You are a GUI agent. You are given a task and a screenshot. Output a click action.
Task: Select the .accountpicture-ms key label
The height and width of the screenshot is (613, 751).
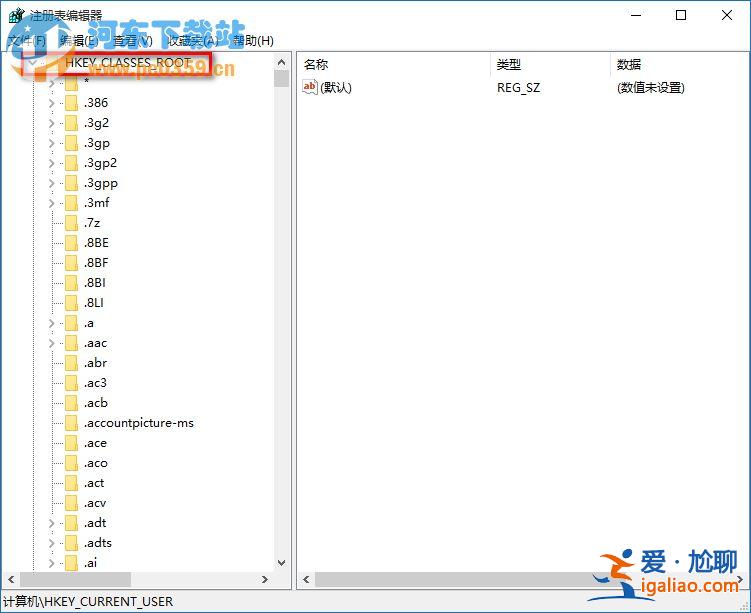138,423
